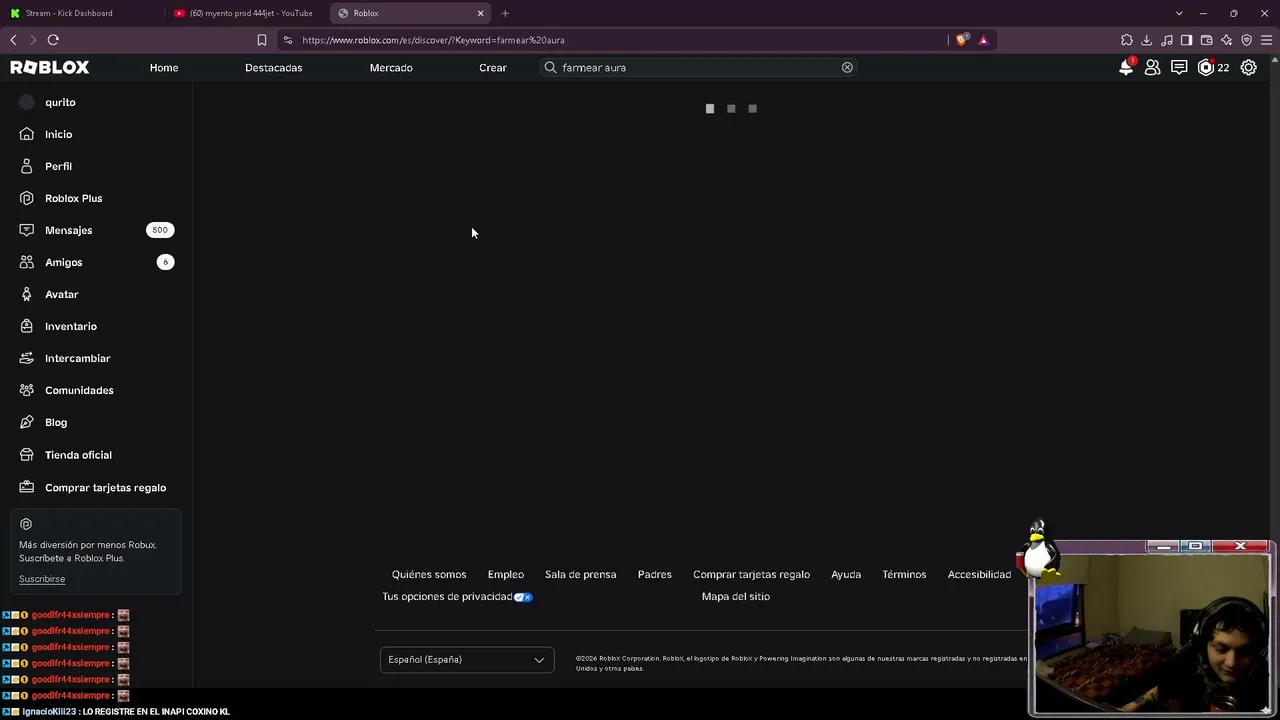Open Quiénes somos footer link
This screenshot has width=1280, height=720.
pyautogui.click(x=429, y=575)
